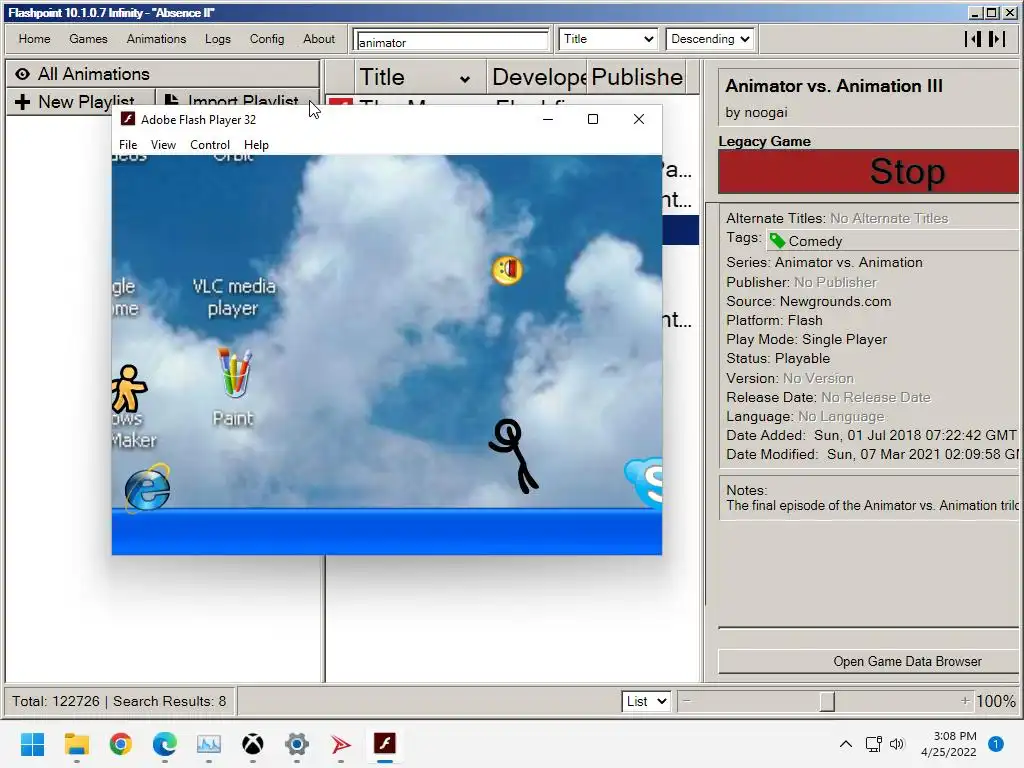The width and height of the screenshot is (1024, 768).
Task: Open the Xbox app from the taskbar
Action: pos(253,744)
